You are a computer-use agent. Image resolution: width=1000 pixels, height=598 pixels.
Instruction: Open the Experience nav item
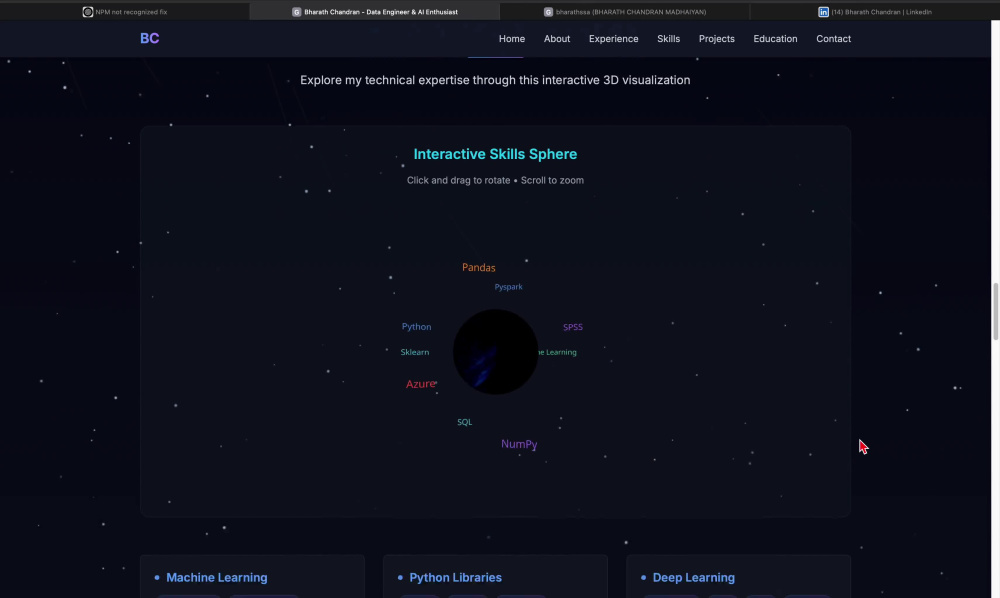tap(613, 39)
